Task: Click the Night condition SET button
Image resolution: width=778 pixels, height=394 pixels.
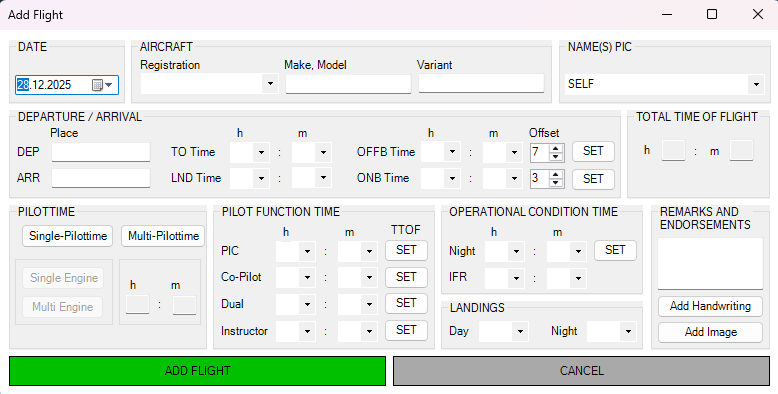Action: click(615, 251)
